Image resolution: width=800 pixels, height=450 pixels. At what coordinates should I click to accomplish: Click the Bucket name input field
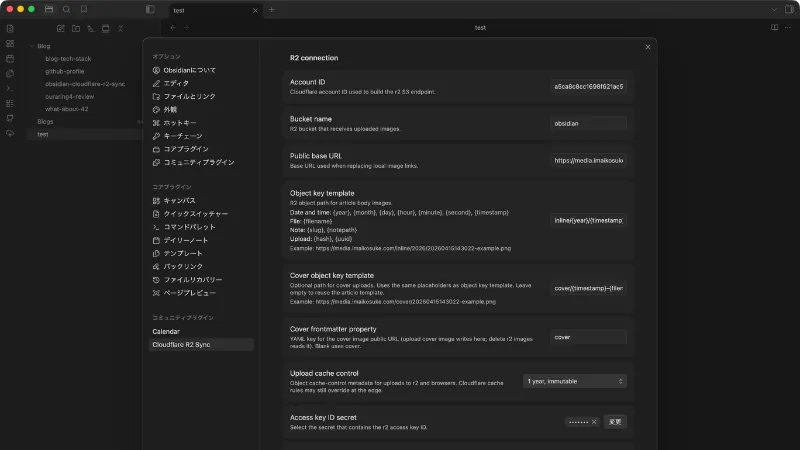tap(588, 123)
